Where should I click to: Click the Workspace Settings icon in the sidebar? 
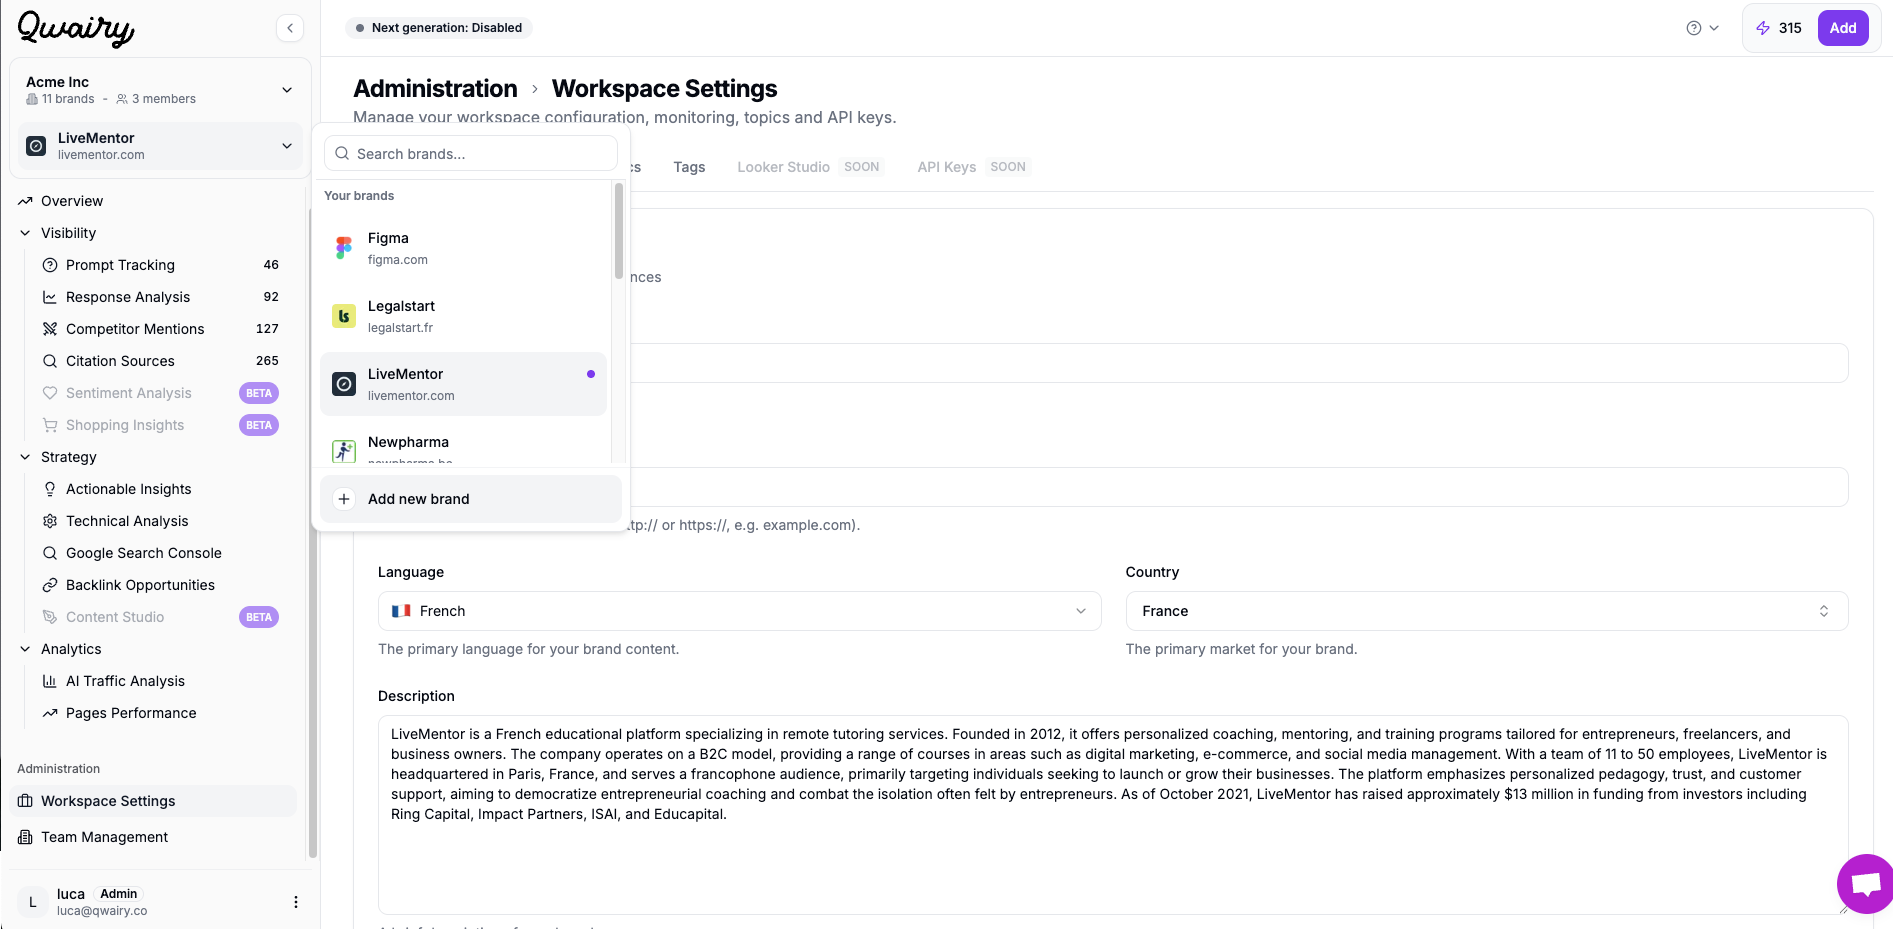(25, 801)
